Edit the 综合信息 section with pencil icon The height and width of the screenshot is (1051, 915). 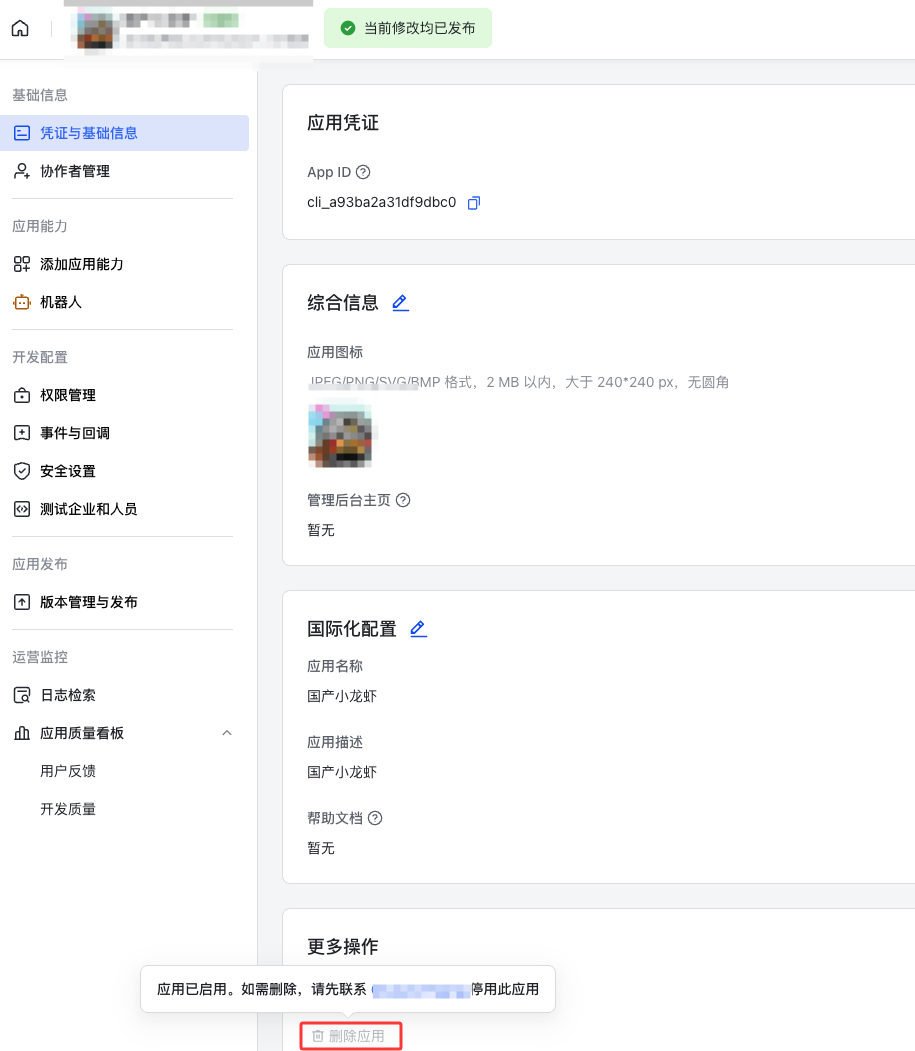click(x=400, y=303)
